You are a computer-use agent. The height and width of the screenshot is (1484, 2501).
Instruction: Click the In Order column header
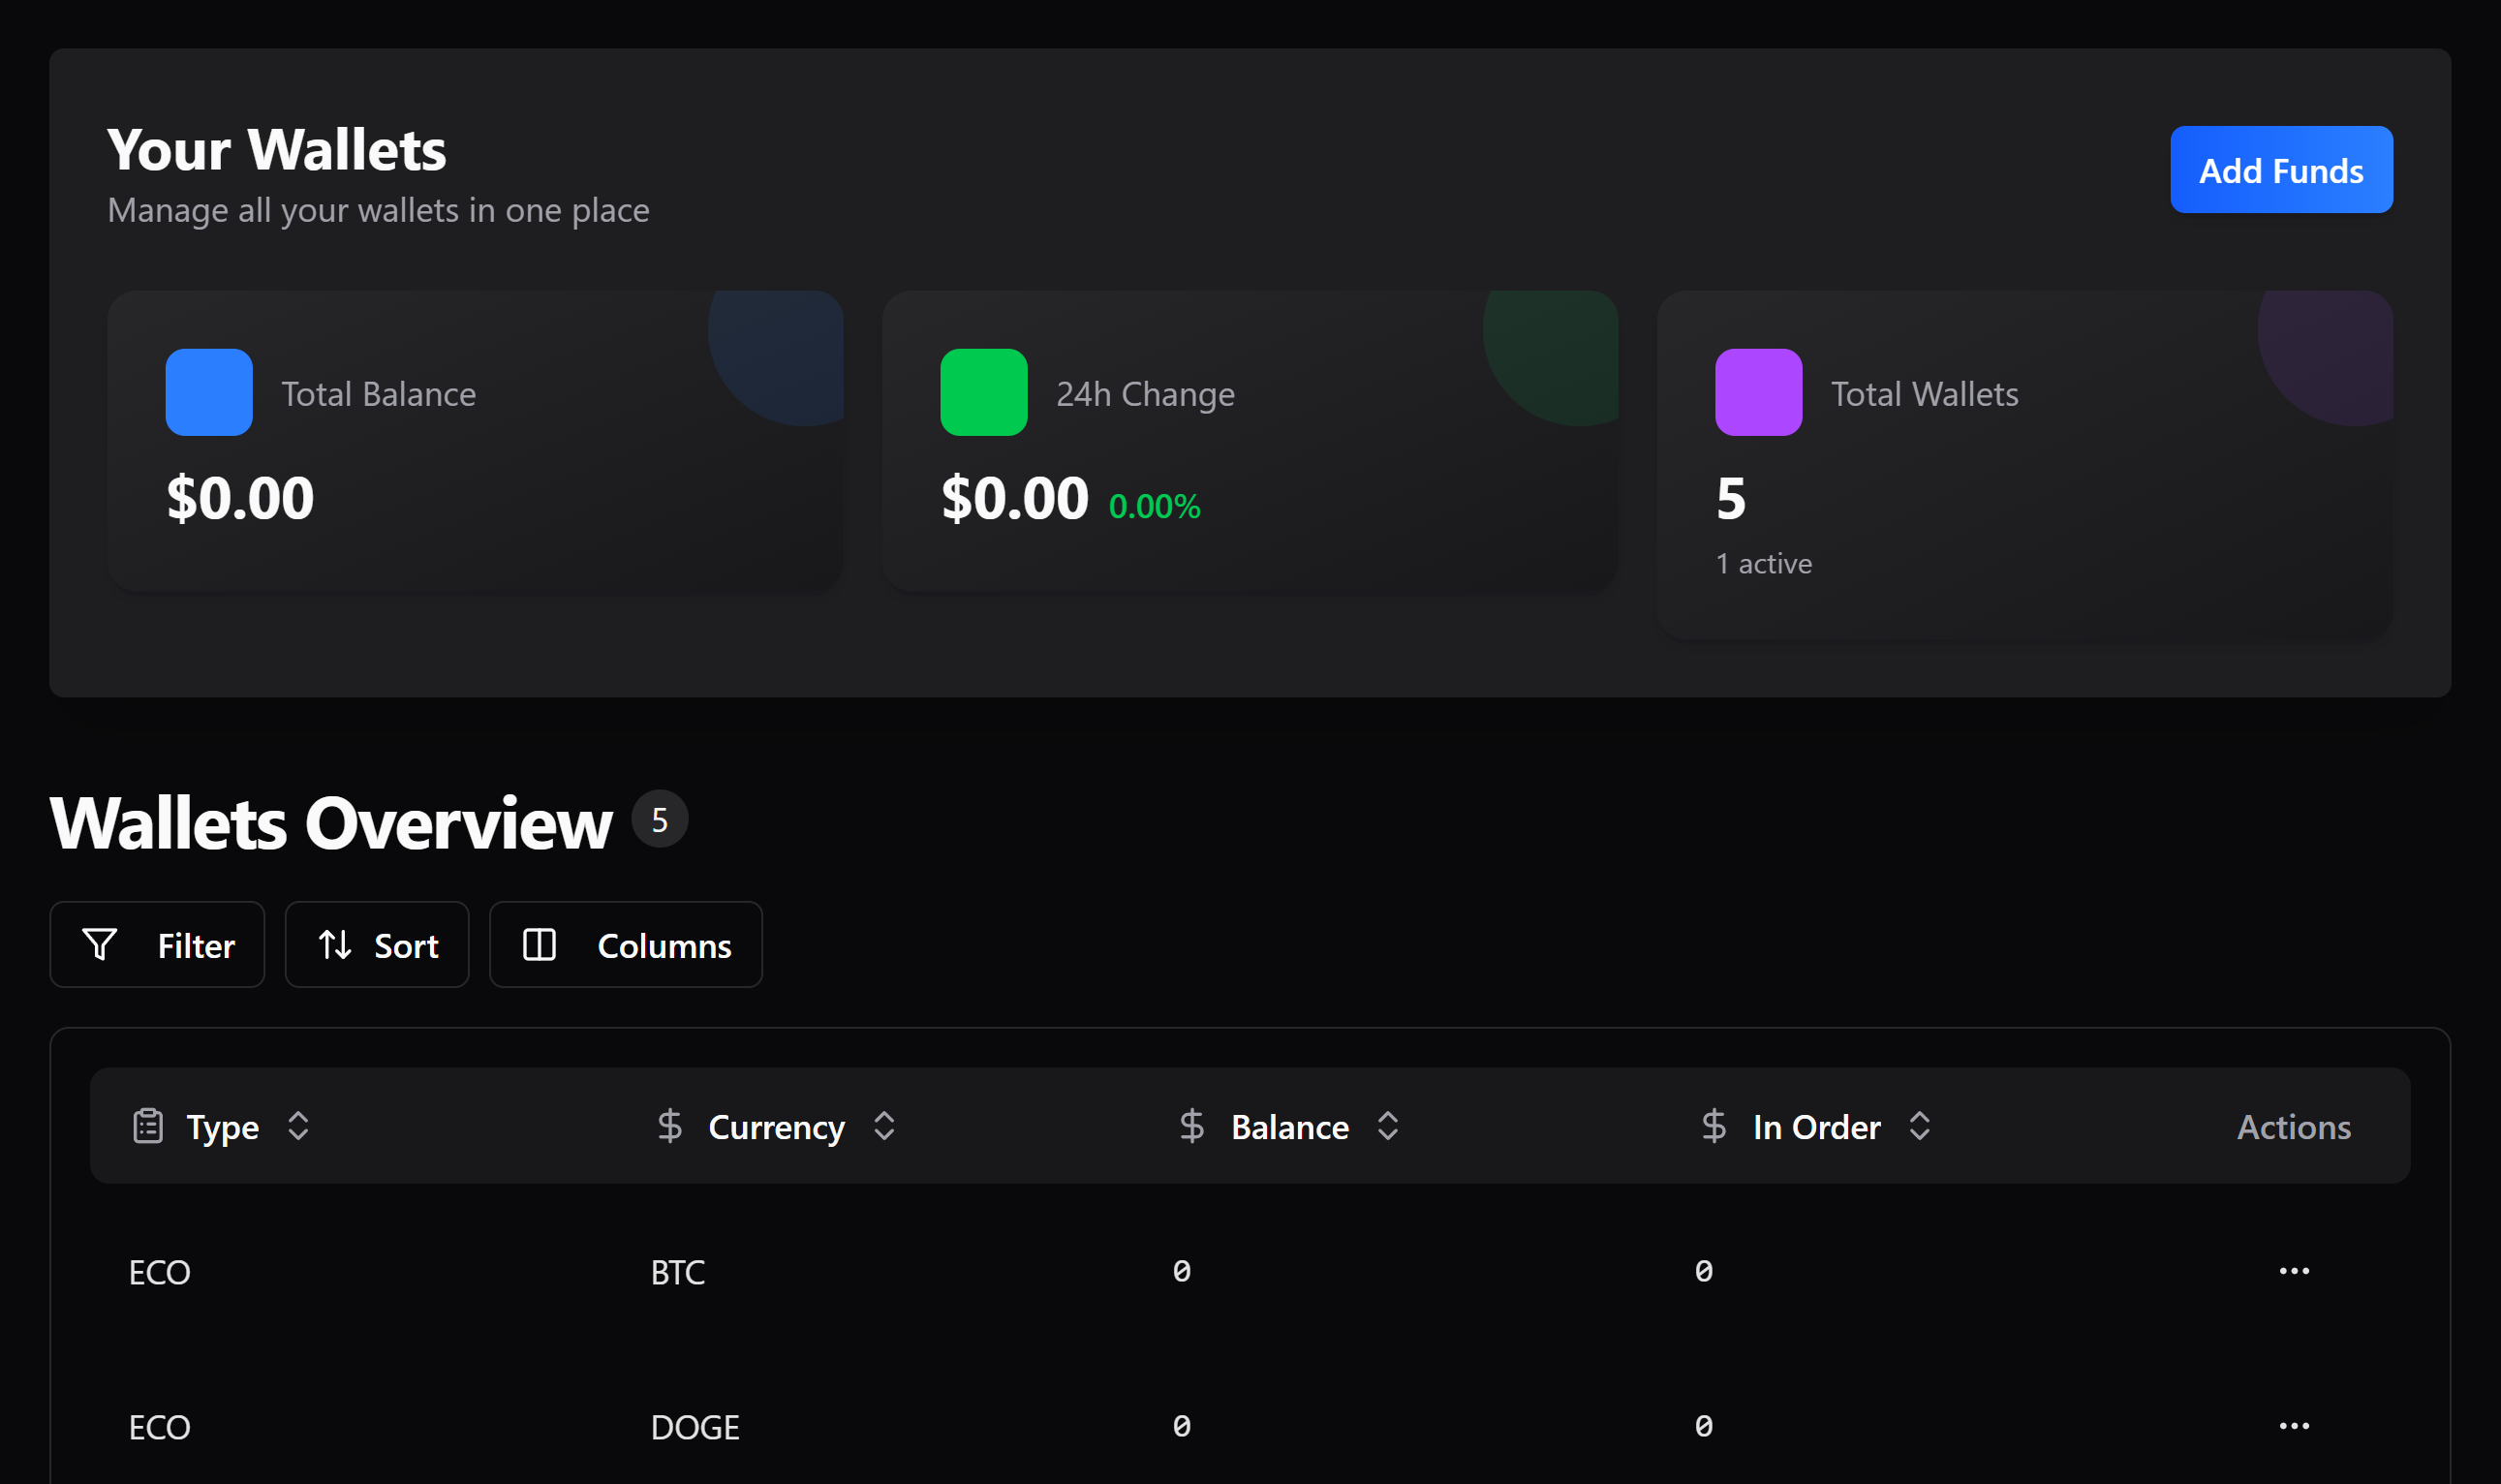[1816, 1126]
